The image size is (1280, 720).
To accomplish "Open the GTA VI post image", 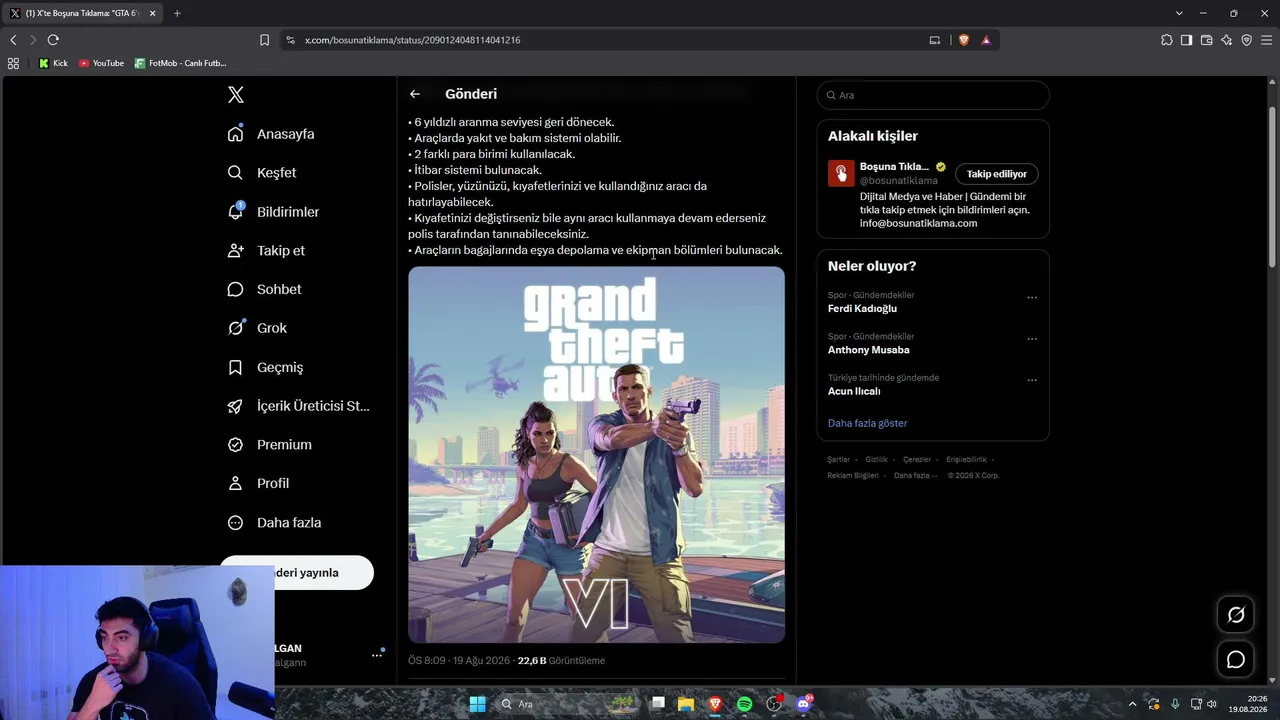I will pyautogui.click(x=596, y=454).
